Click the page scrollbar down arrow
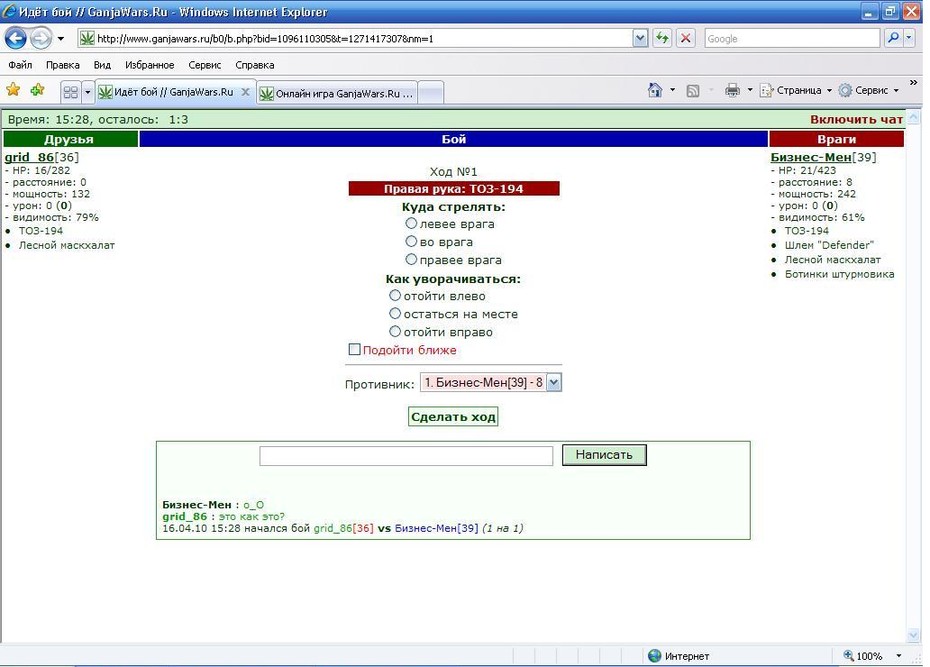The height and width of the screenshot is (667, 930). click(913, 635)
